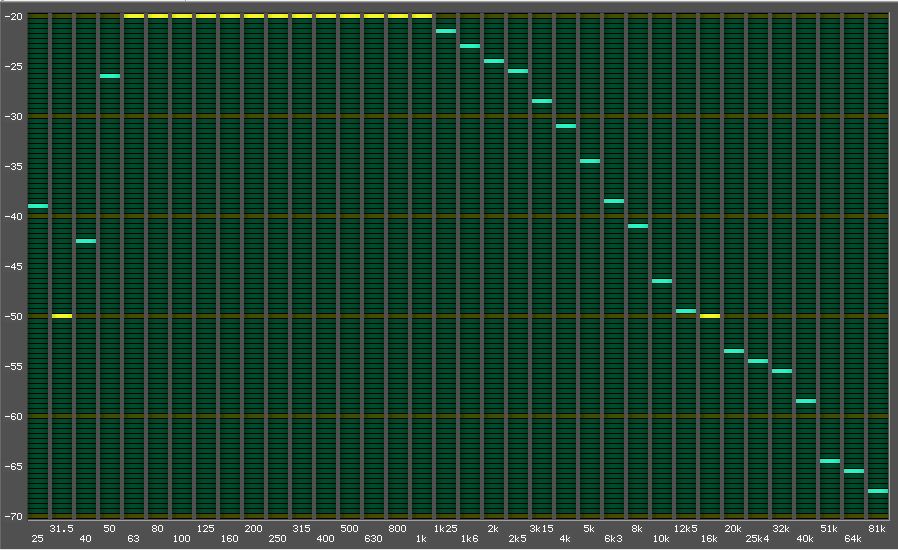Pick the cyan peak marker in the 2k5 band
Image resolution: width=898 pixels, height=550 pixels.
(x=518, y=71)
